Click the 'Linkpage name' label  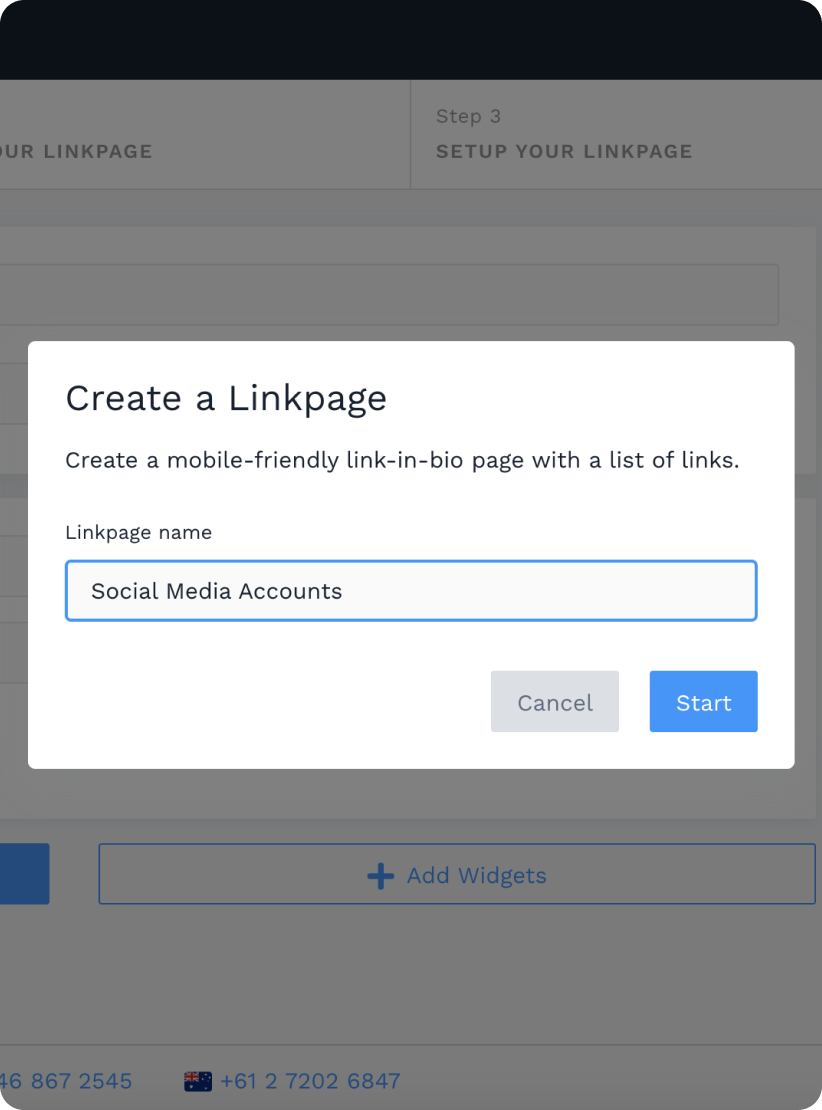click(139, 532)
